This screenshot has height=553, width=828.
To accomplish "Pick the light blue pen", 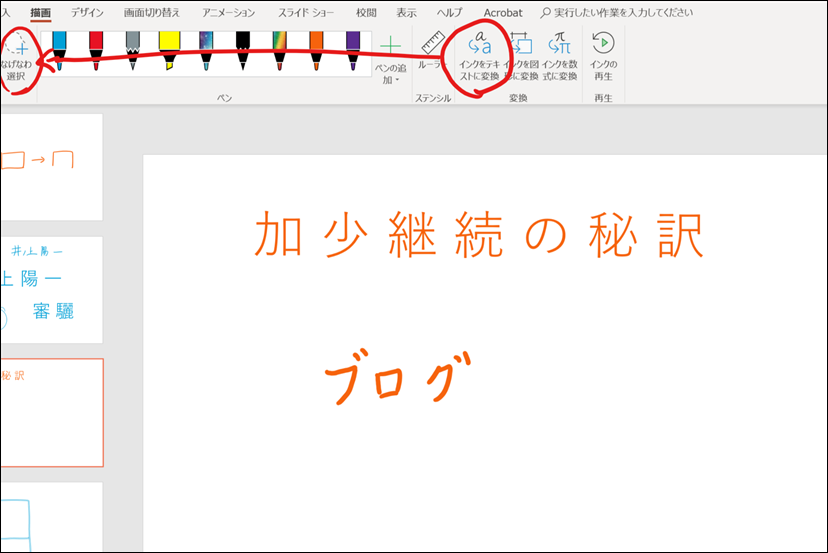I will 59,51.
